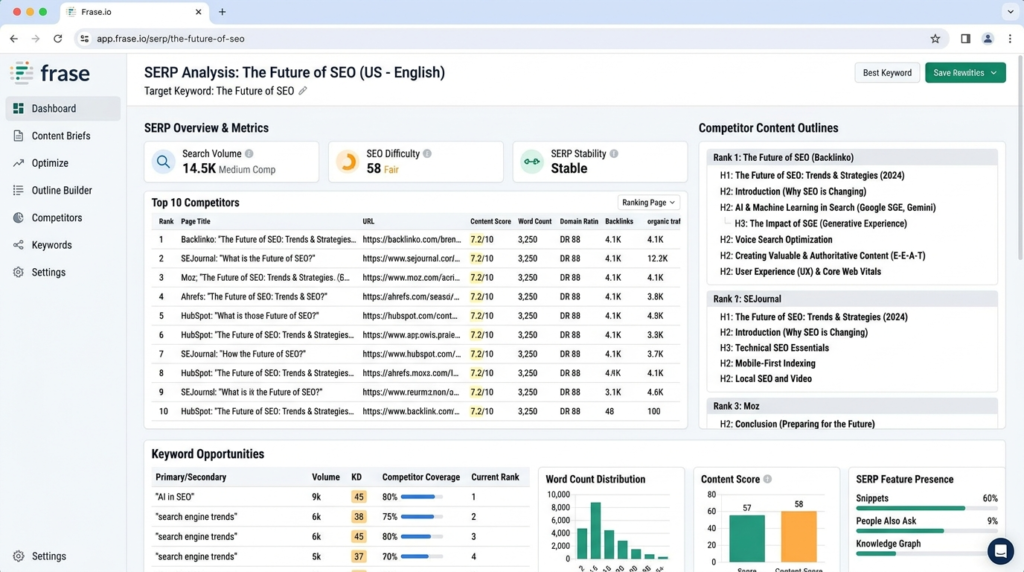Open the Outline Builder
This screenshot has height=572, width=1024.
tap(63, 191)
